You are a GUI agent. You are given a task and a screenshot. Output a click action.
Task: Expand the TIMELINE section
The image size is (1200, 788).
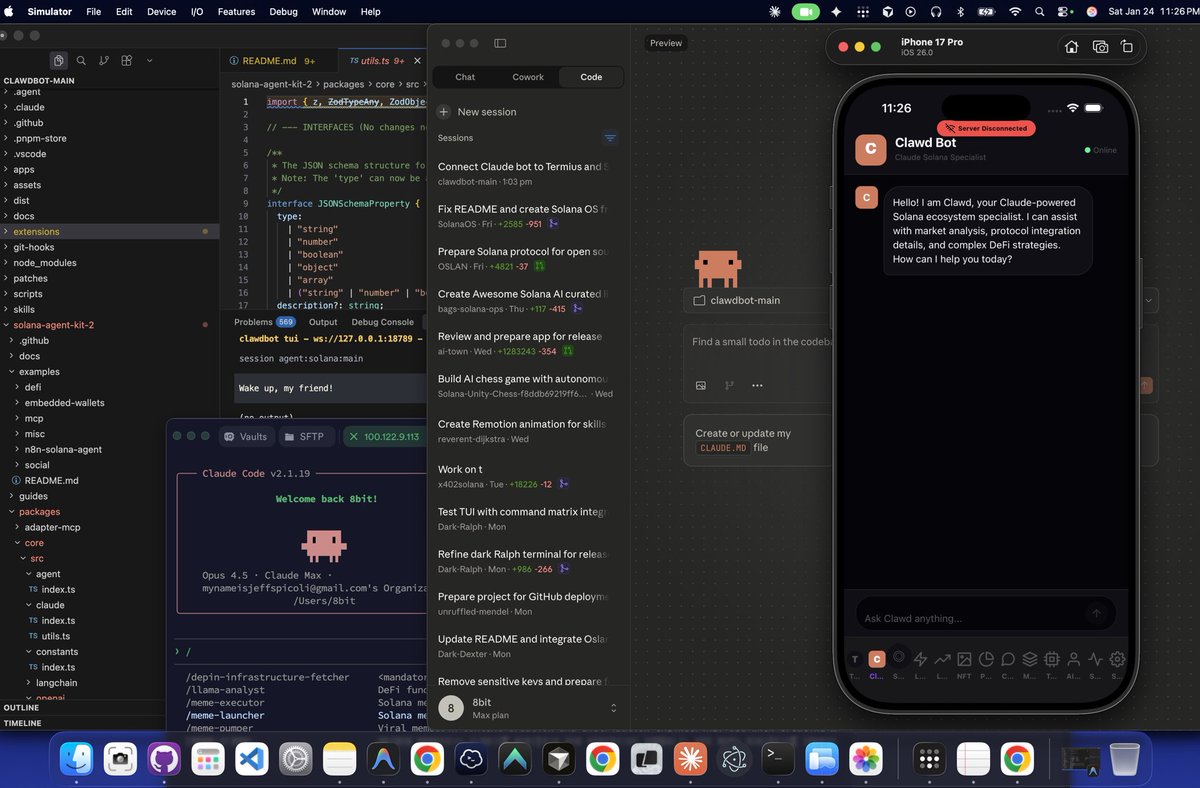(x=23, y=722)
